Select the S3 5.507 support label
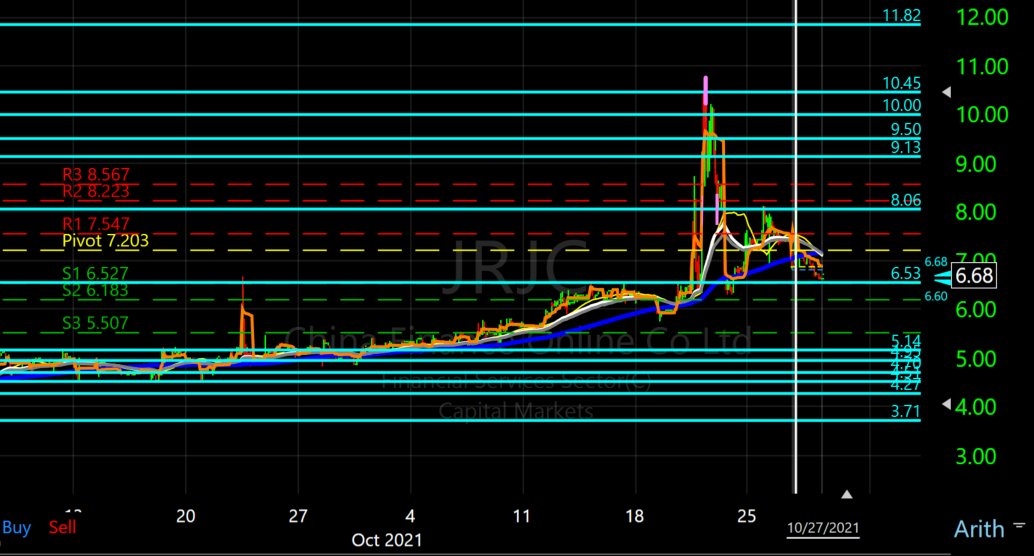This screenshot has width=1034, height=556. click(95, 323)
